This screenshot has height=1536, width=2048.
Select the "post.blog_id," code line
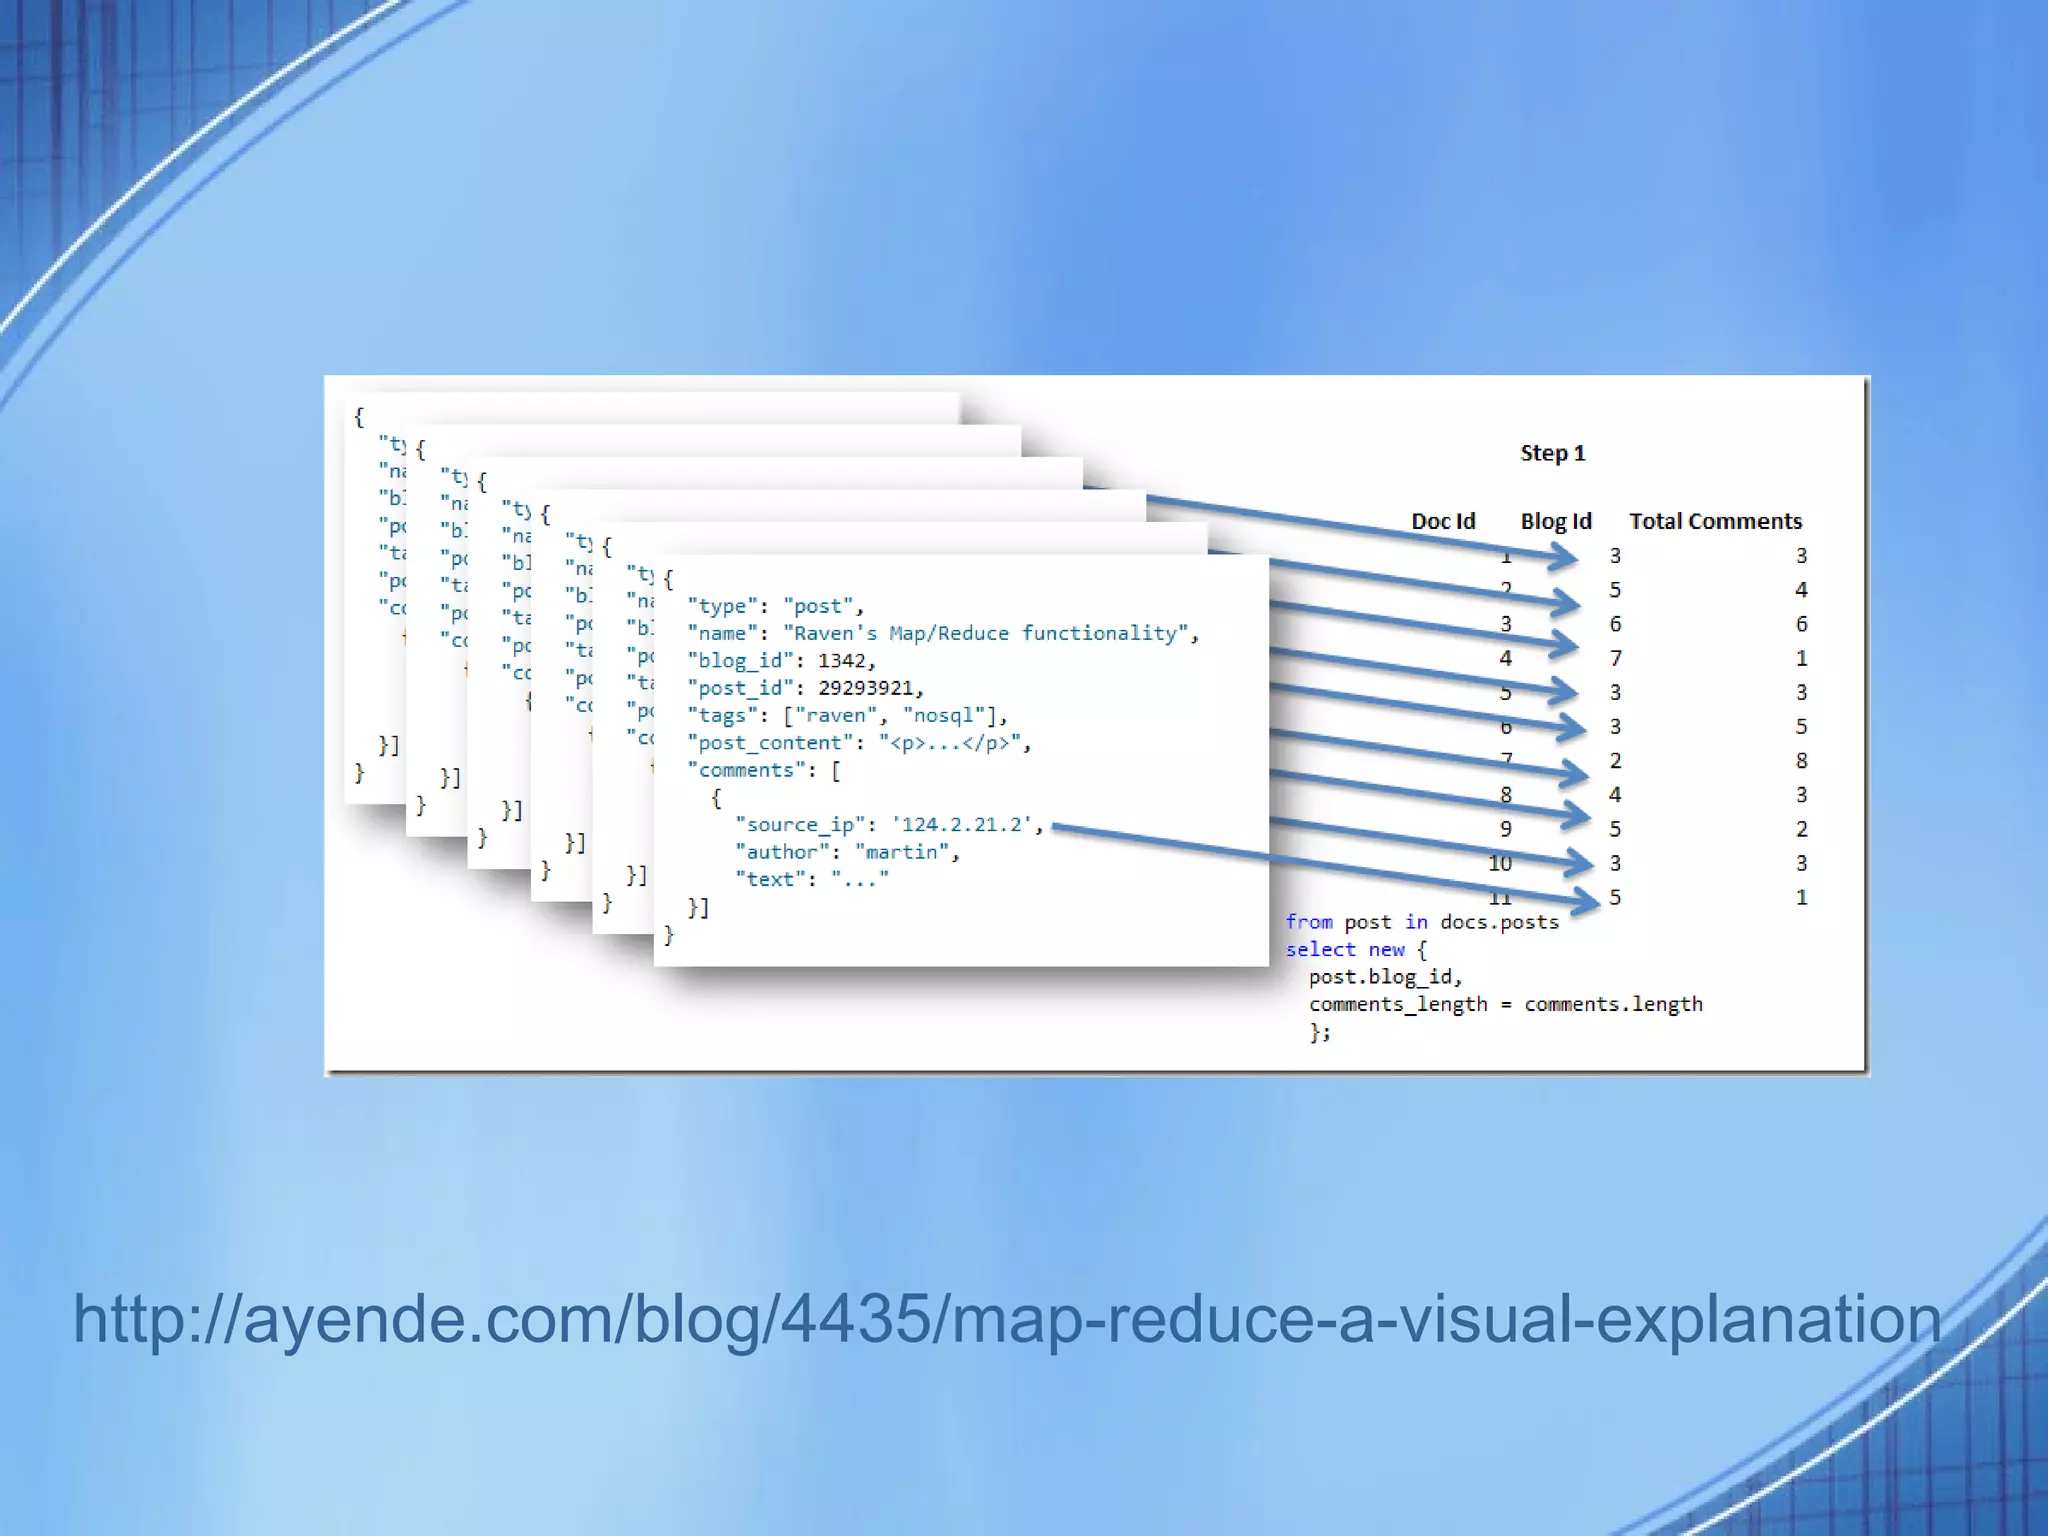pos(1386,977)
